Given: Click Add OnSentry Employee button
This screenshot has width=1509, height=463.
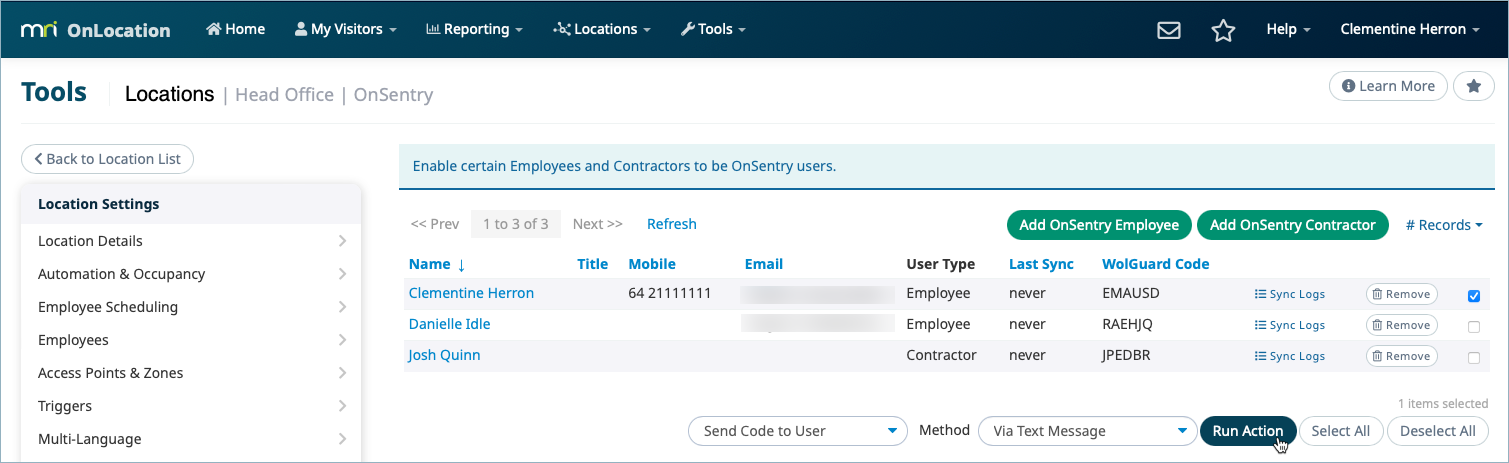Looking at the screenshot, I should 1099,225.
